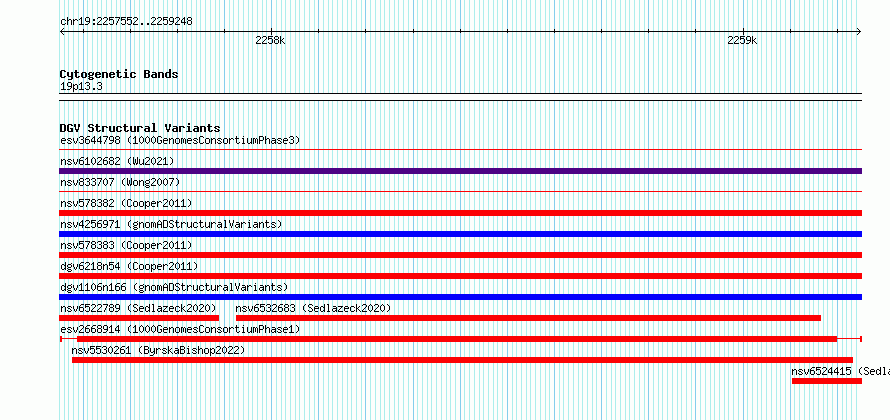Image resolution: width=890 pixels, height=420 pixels.
Task: Open the dgv6218n54 (Cooper2011) label
Action: click(x=129, y=266)
